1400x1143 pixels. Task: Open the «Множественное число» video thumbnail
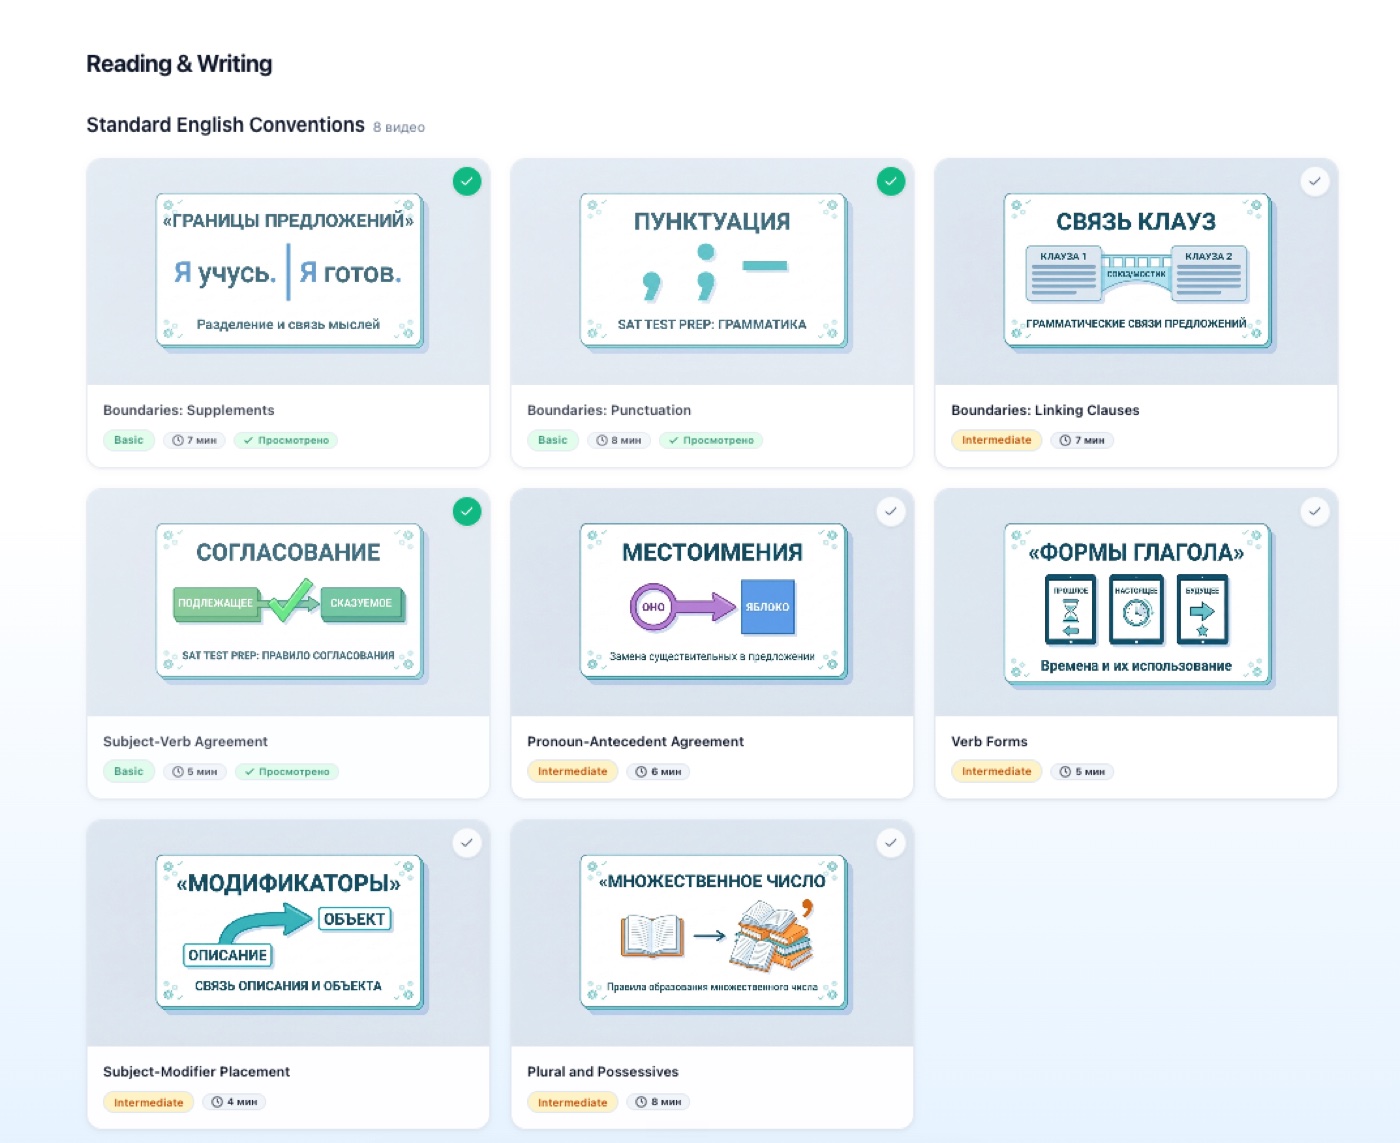tap(712, 934)
